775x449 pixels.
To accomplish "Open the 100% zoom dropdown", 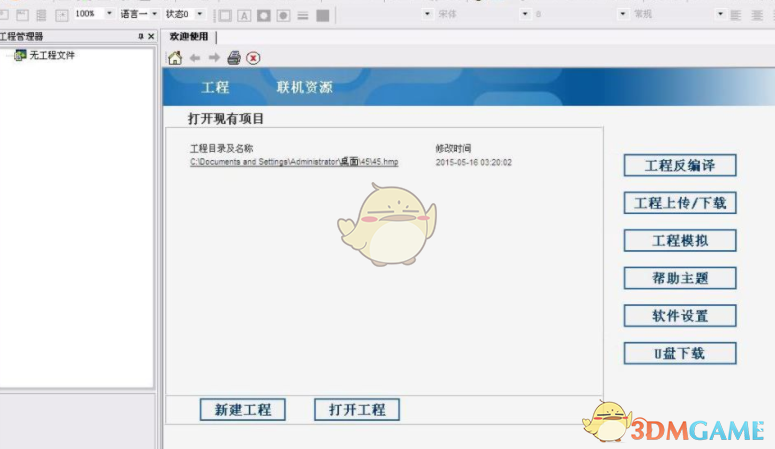I will tap(109, 14).
